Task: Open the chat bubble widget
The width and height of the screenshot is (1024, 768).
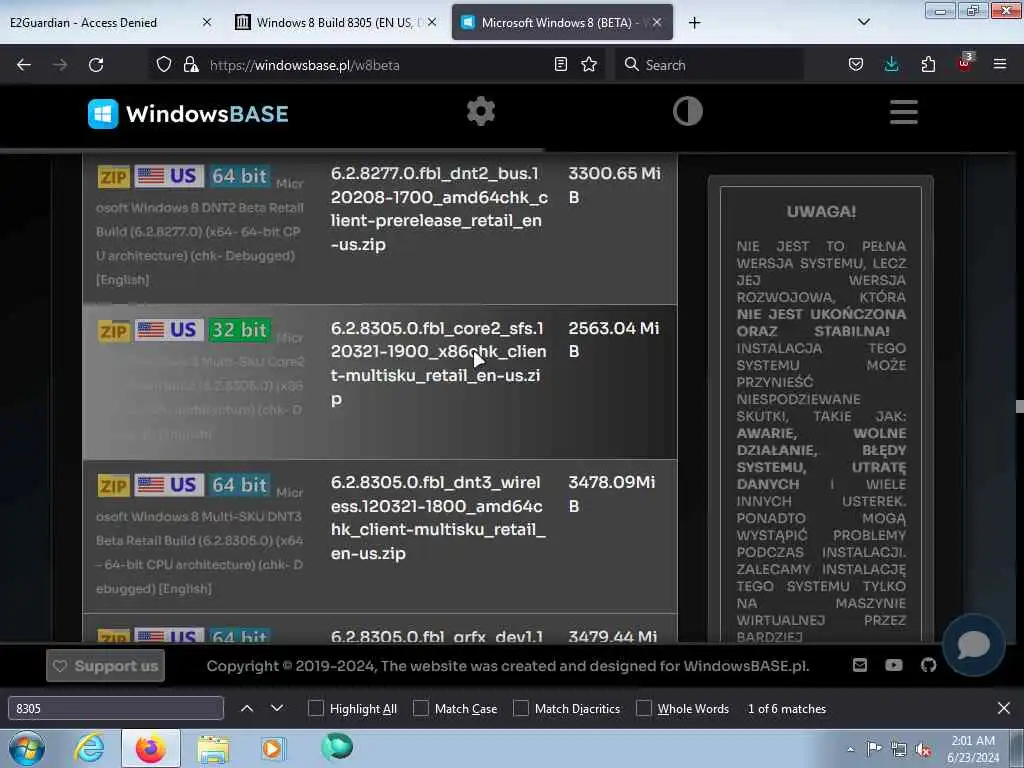Action: click(973, 645)
